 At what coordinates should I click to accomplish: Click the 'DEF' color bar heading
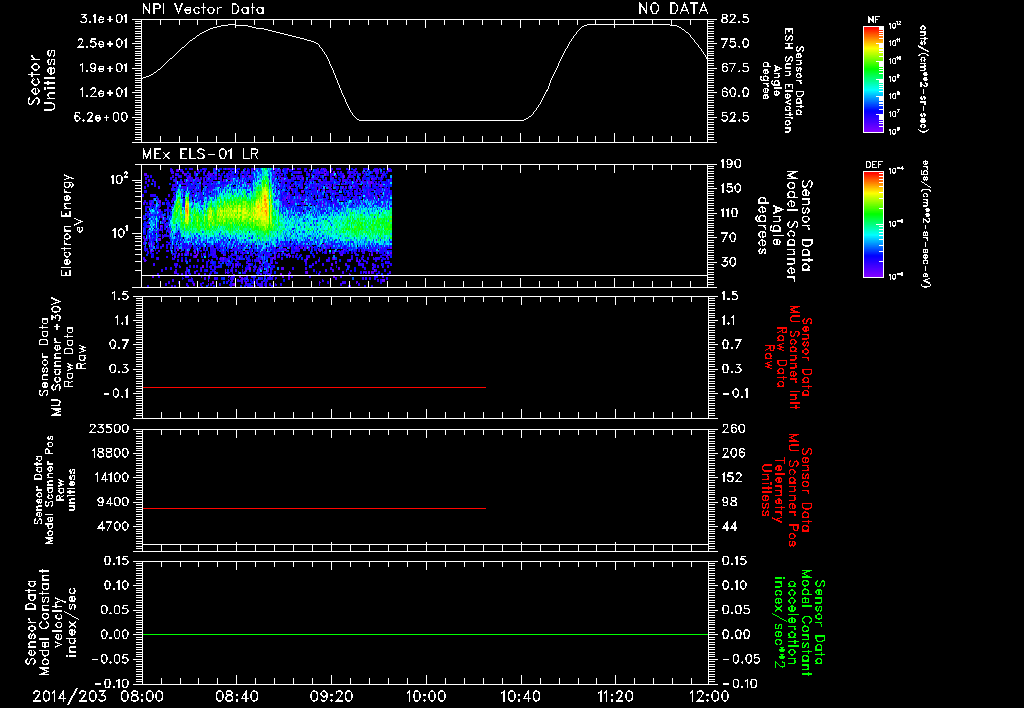pyautogui.click(x=873, y=165)
